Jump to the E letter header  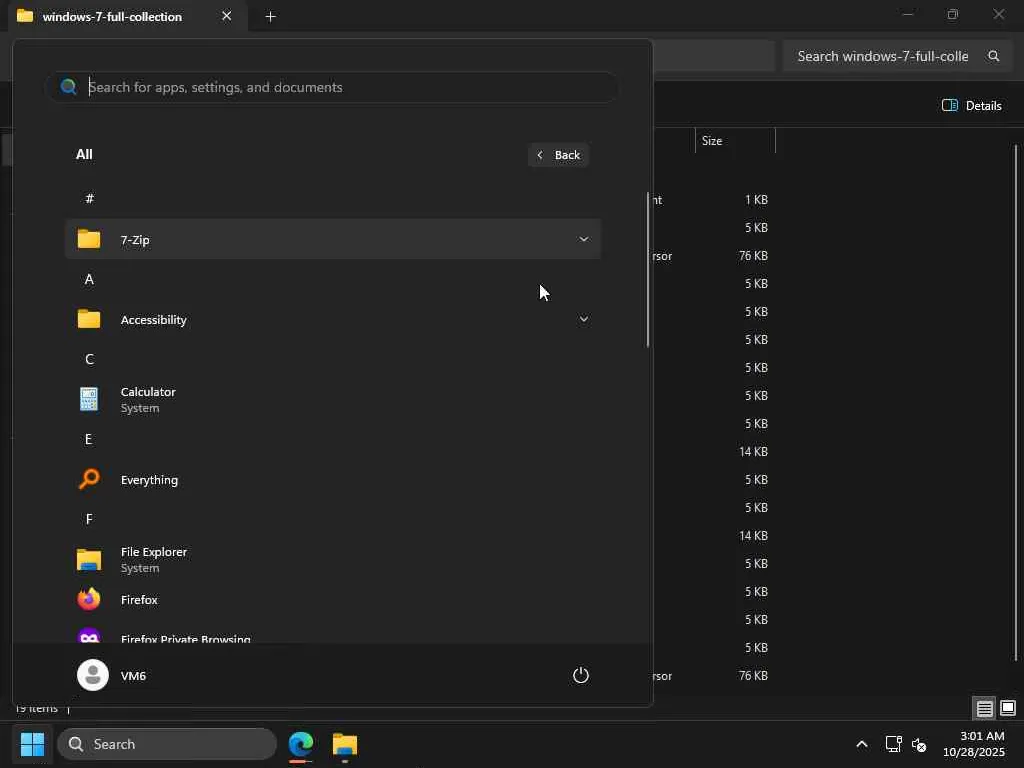coord(88,440)
